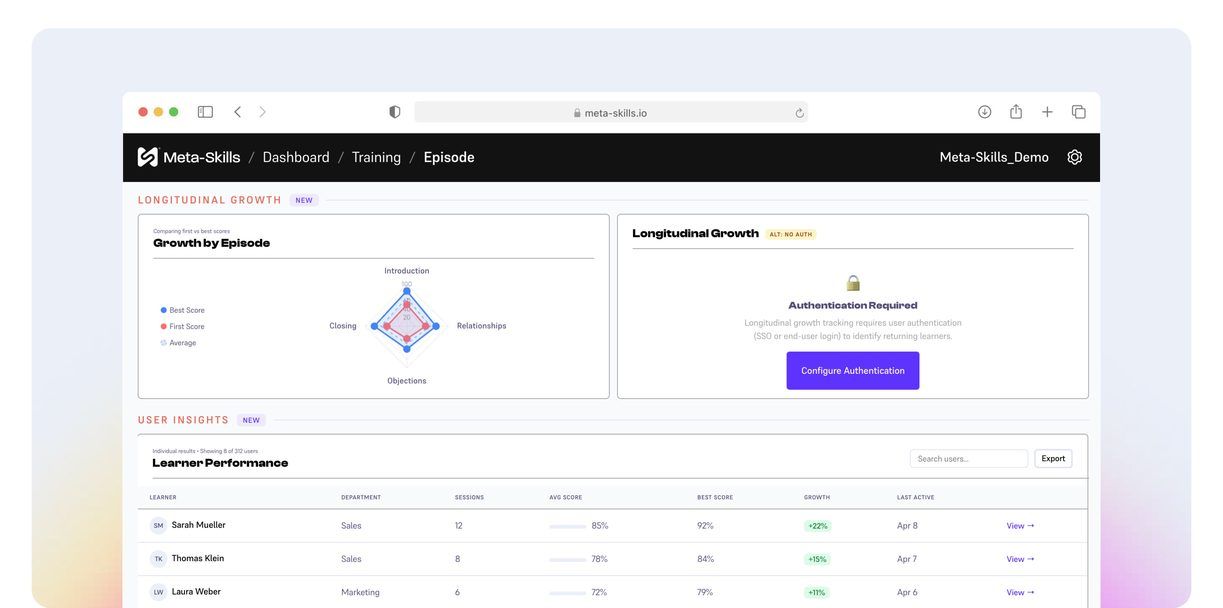The height and width of the screenshot is (608, 1223).
Task: Click the SM avatar for Sarah Mueller
Action: [x=158, y=526]
